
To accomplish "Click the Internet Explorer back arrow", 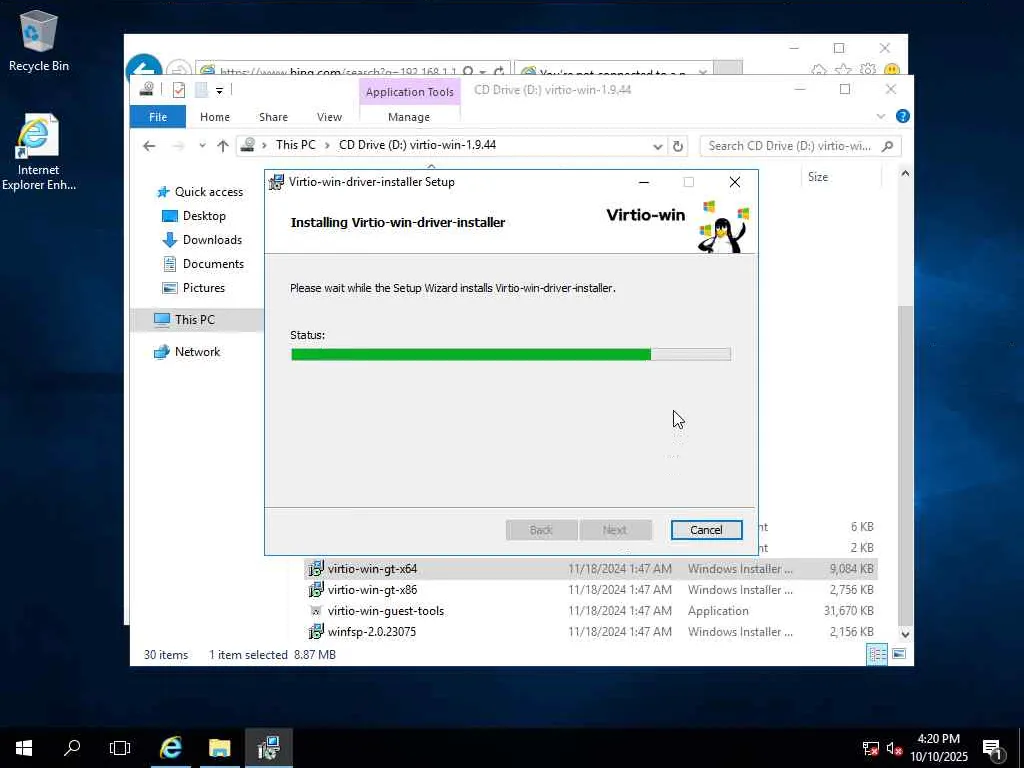I will [144, 67].
